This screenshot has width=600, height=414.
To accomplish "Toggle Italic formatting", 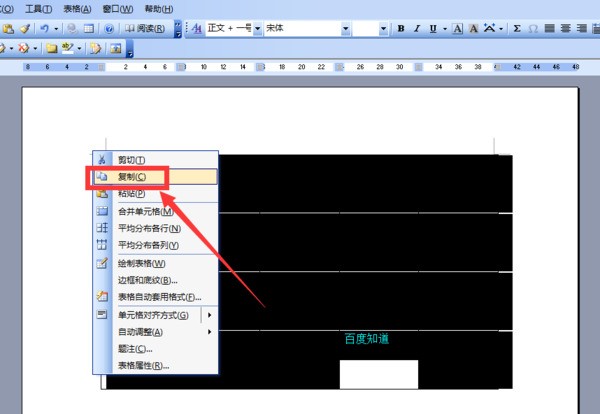I will [417, 29].
